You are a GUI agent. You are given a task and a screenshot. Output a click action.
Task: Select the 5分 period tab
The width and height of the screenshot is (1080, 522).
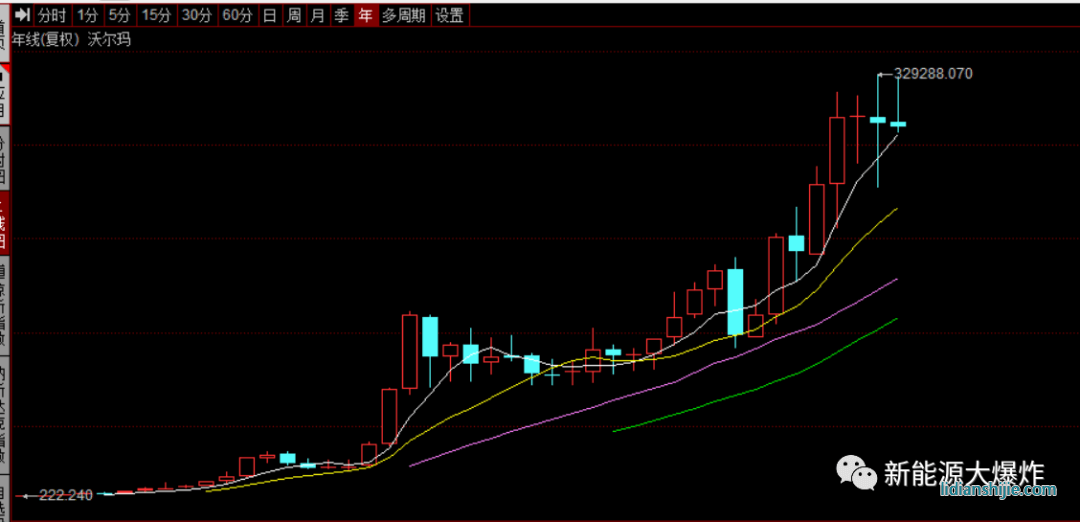click(120, 15)
